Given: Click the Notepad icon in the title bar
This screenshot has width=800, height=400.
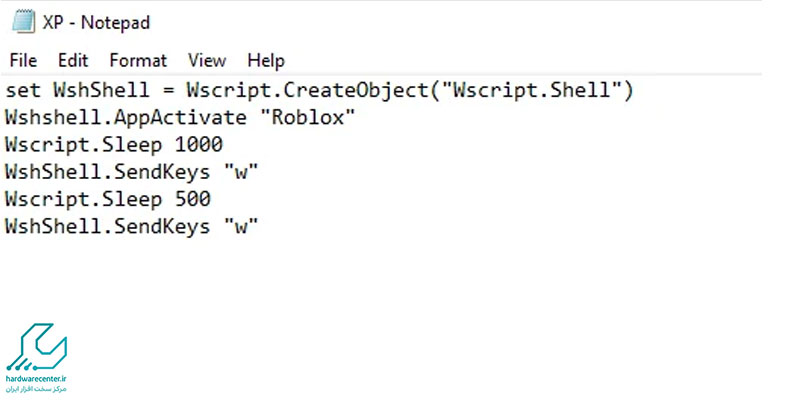Looking at the screenshot, I should [x=23, y=22].
